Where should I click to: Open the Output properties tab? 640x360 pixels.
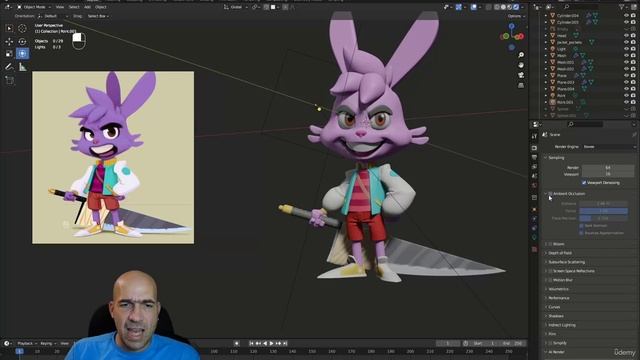coord(534,157)
